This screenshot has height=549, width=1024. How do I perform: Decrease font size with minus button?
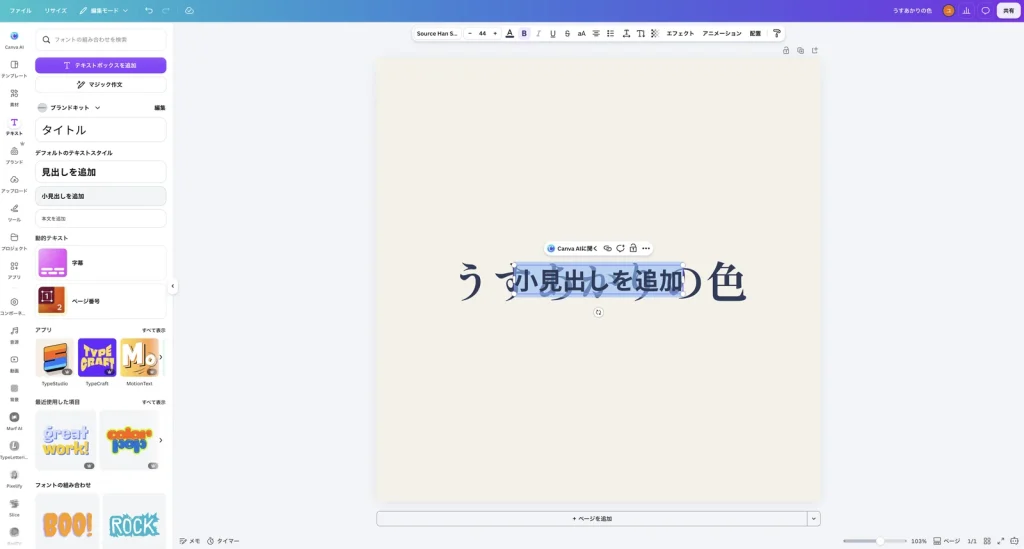[x=470, y=33]
